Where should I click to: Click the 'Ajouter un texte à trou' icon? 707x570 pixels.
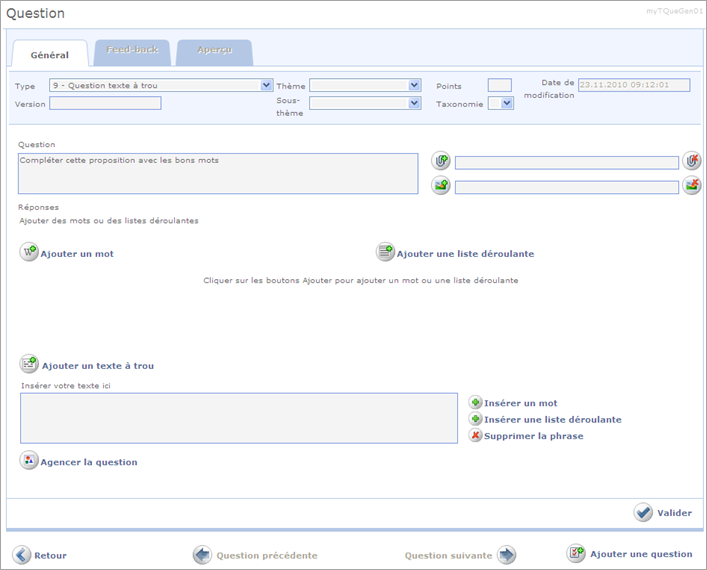29,365
